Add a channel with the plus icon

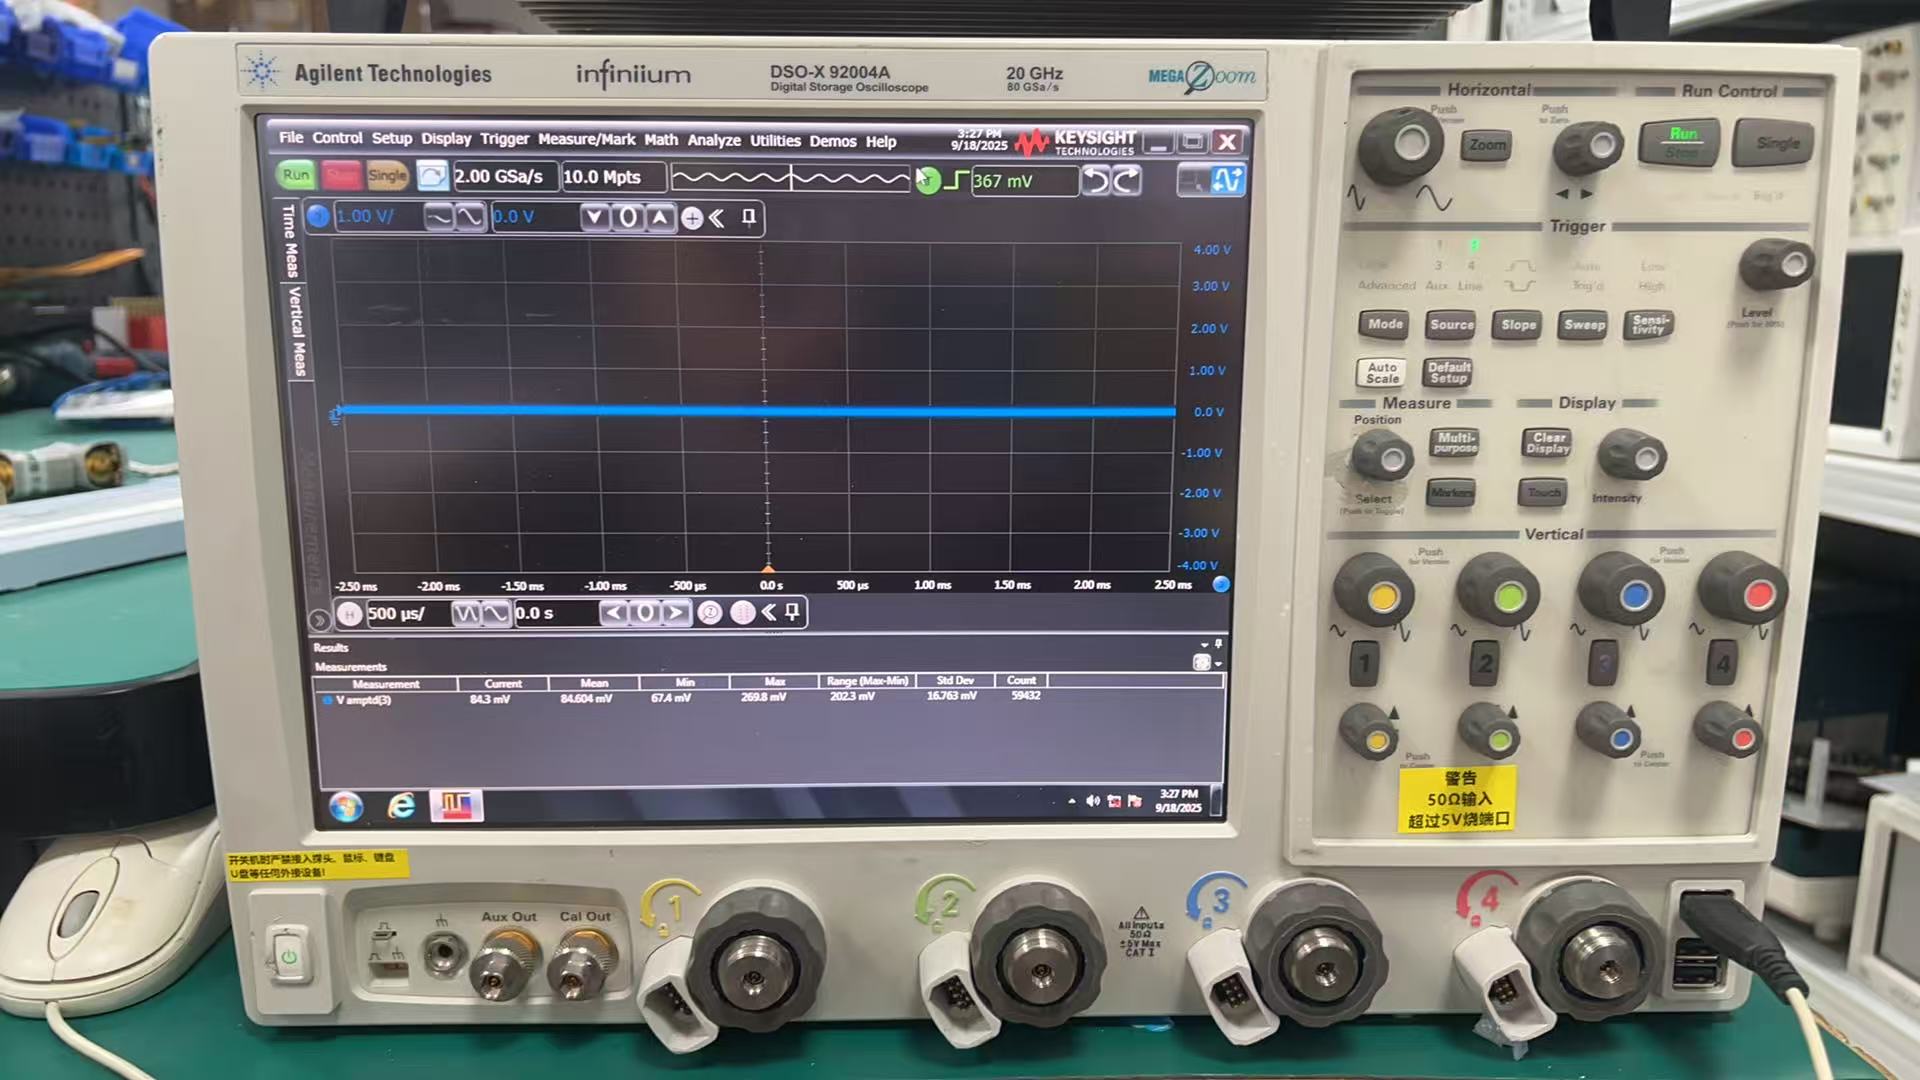tap(691, 218)
